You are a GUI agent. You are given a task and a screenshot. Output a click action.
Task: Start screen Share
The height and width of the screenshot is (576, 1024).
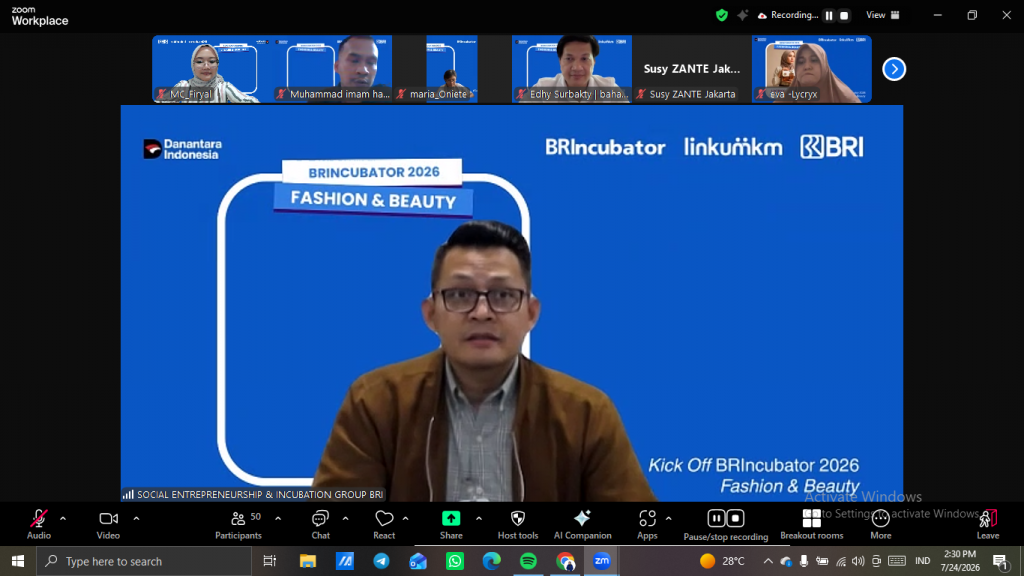(x=451, y=524)
